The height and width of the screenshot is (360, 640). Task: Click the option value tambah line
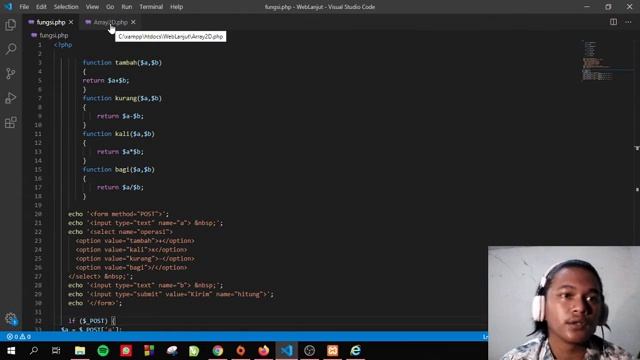point(135,241)
